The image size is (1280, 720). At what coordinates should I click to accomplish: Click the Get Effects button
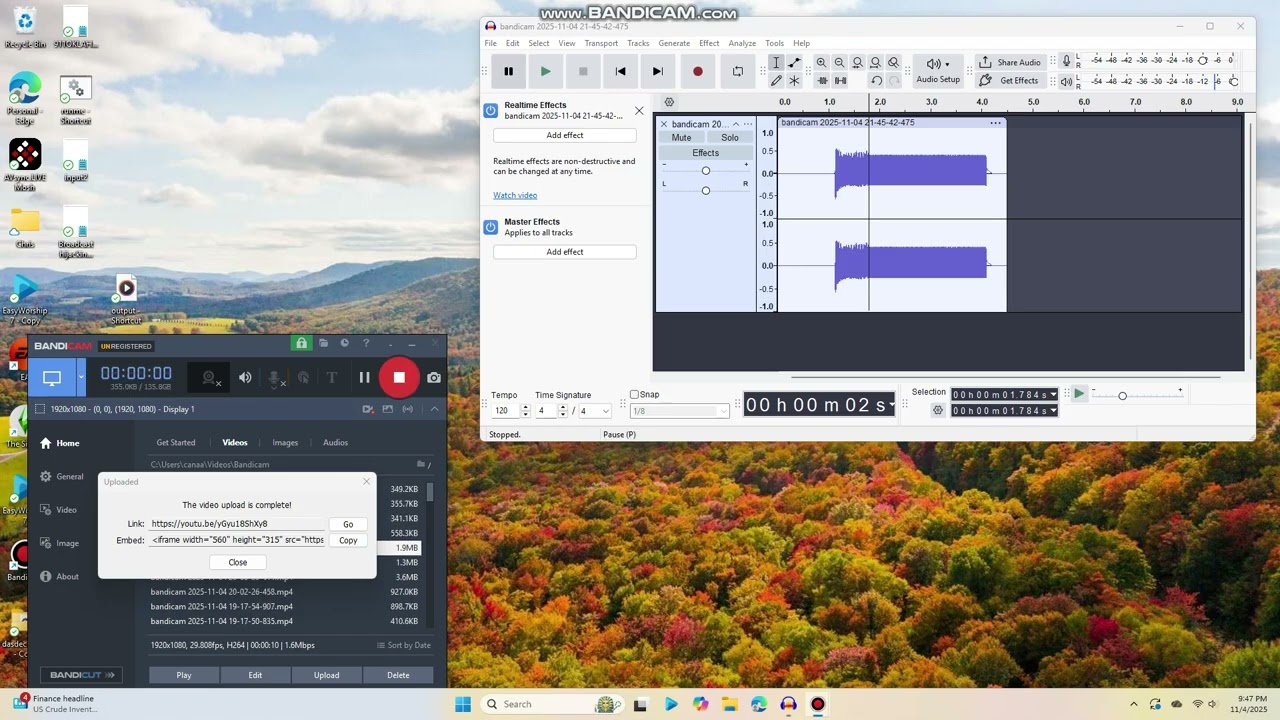click(x=1010, y=80)
